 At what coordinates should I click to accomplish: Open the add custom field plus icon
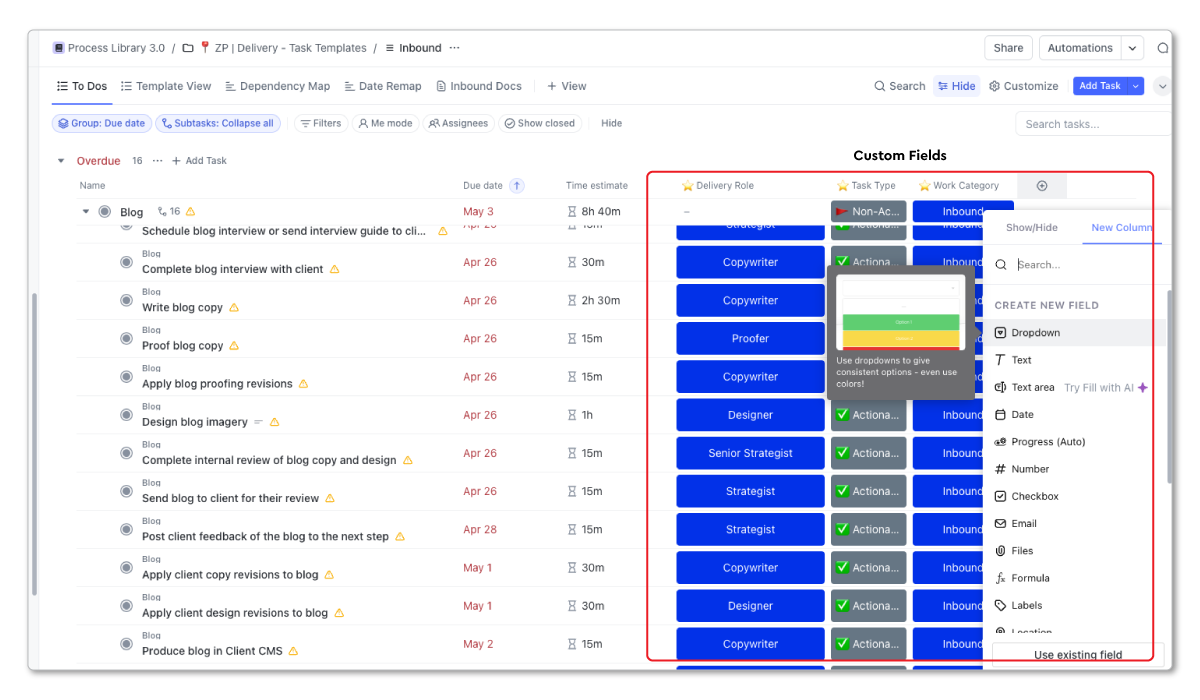[x=1042, y=185]
